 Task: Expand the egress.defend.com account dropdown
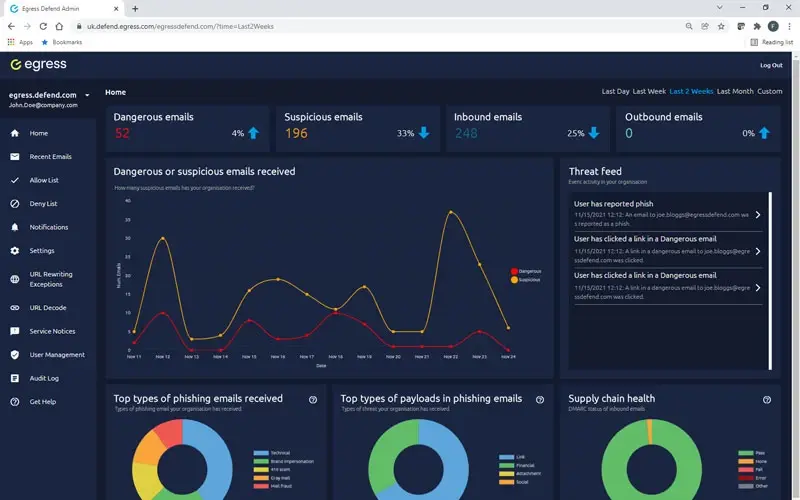click(87, 95)
